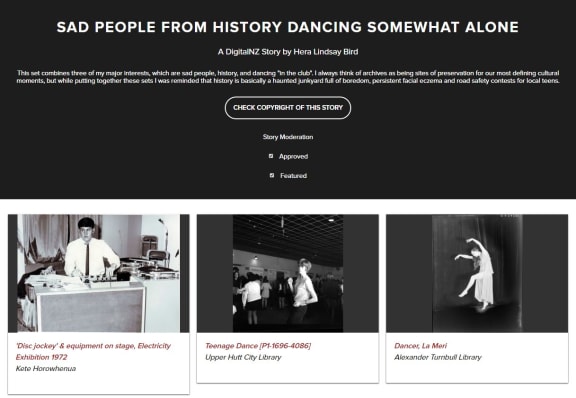The image size is (576, 398).
Task: Follow the 'Disc jockey' & equipment on stage link
Action: [93, 351]
